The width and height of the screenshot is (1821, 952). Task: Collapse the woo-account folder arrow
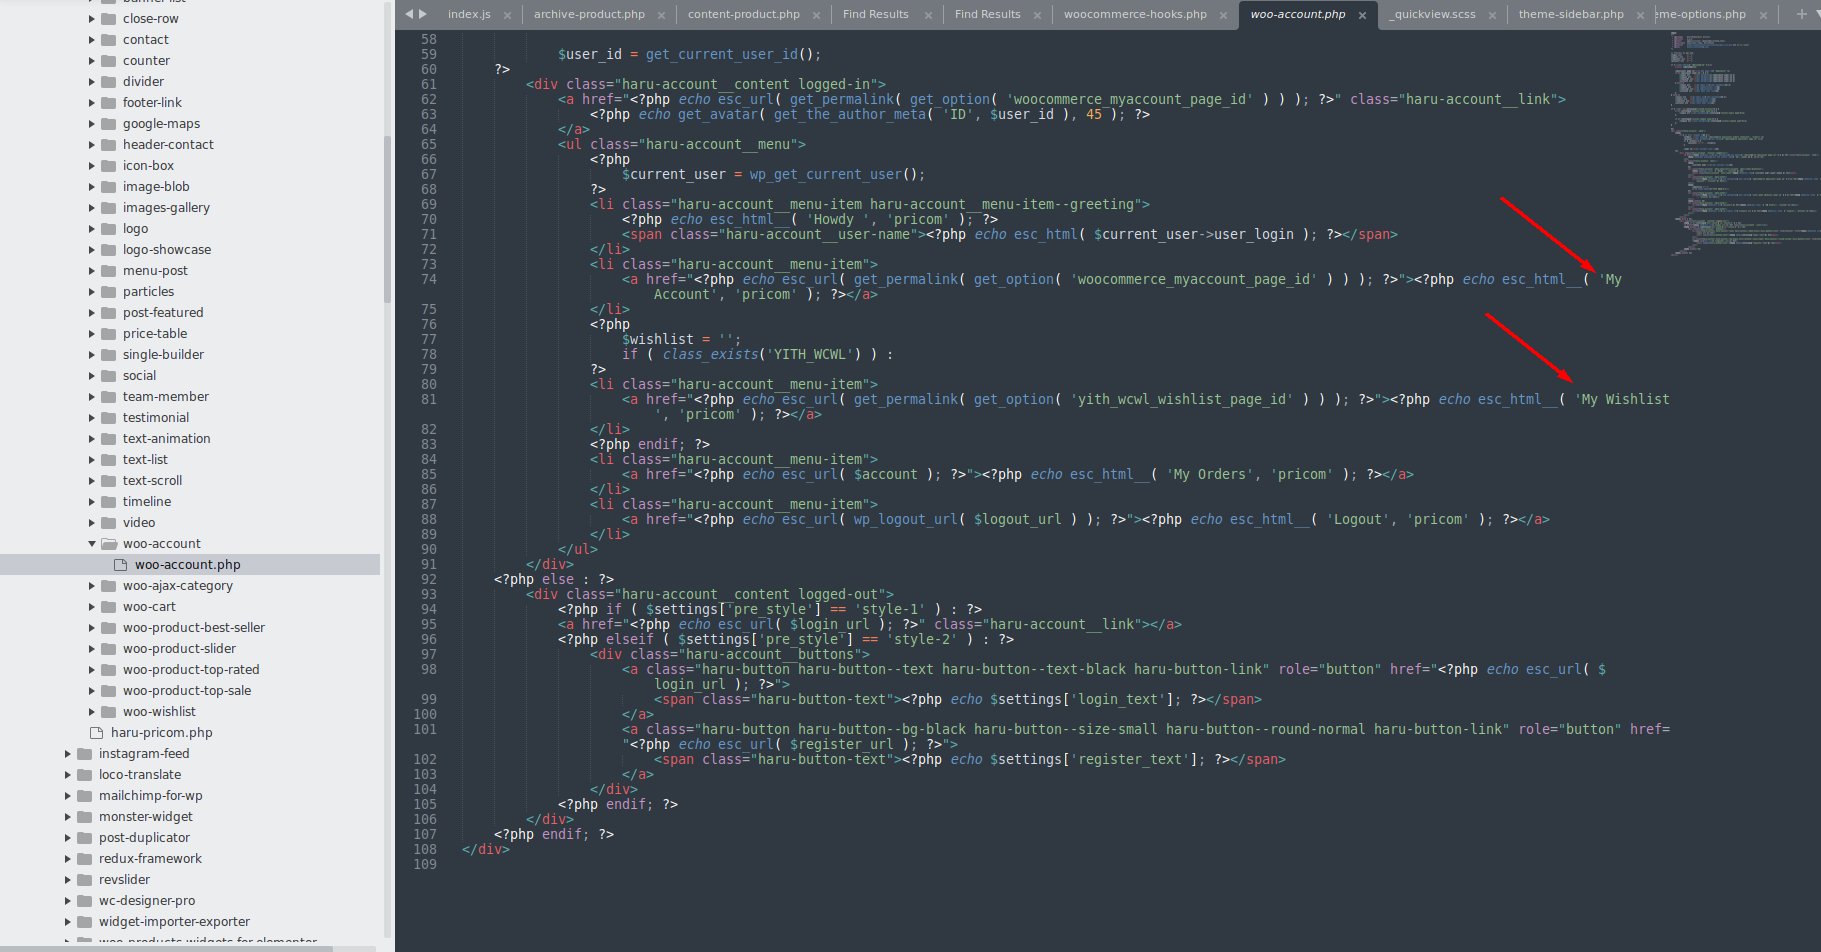pyautogui.click(x=92, y=543)
